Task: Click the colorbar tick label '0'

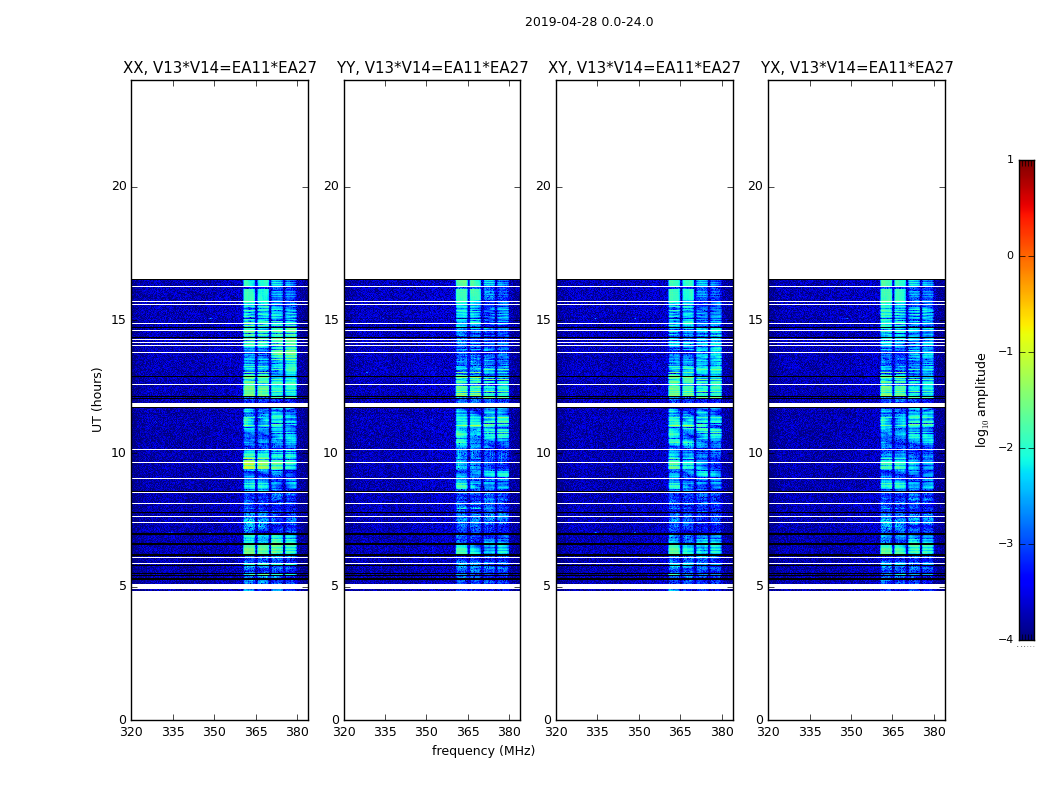Action: tap(1010, 256)
